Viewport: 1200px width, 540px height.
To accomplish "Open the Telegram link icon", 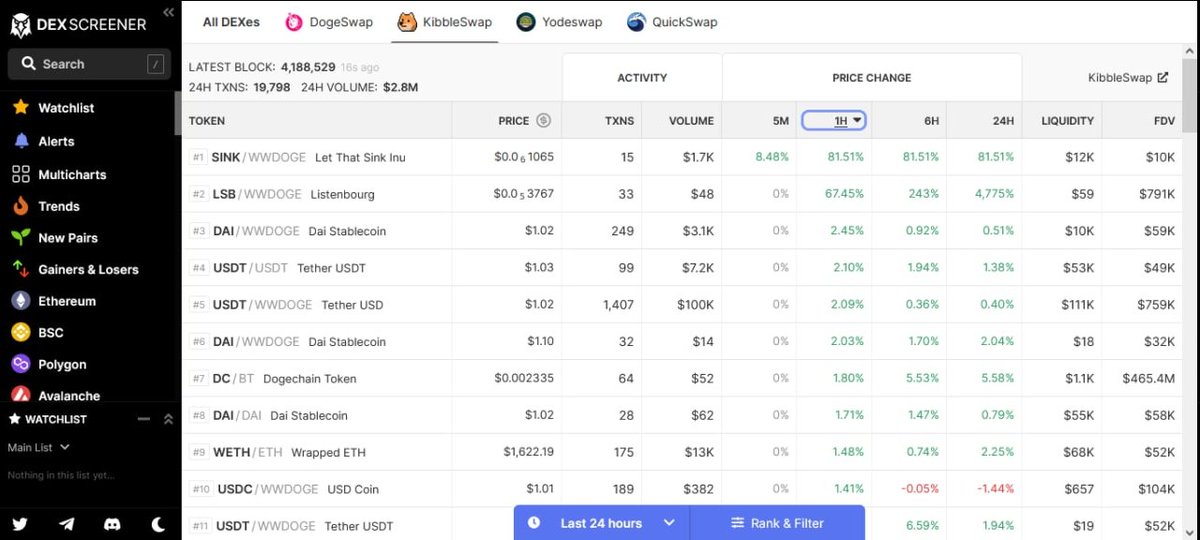I will point(67,523).
